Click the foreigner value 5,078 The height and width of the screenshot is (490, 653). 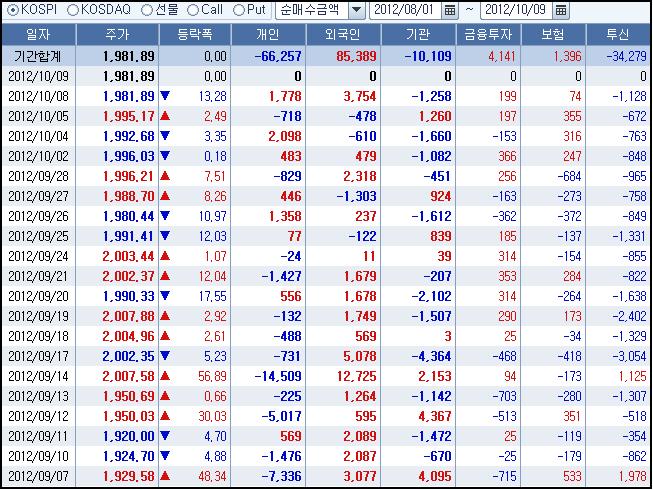(360, 356)
